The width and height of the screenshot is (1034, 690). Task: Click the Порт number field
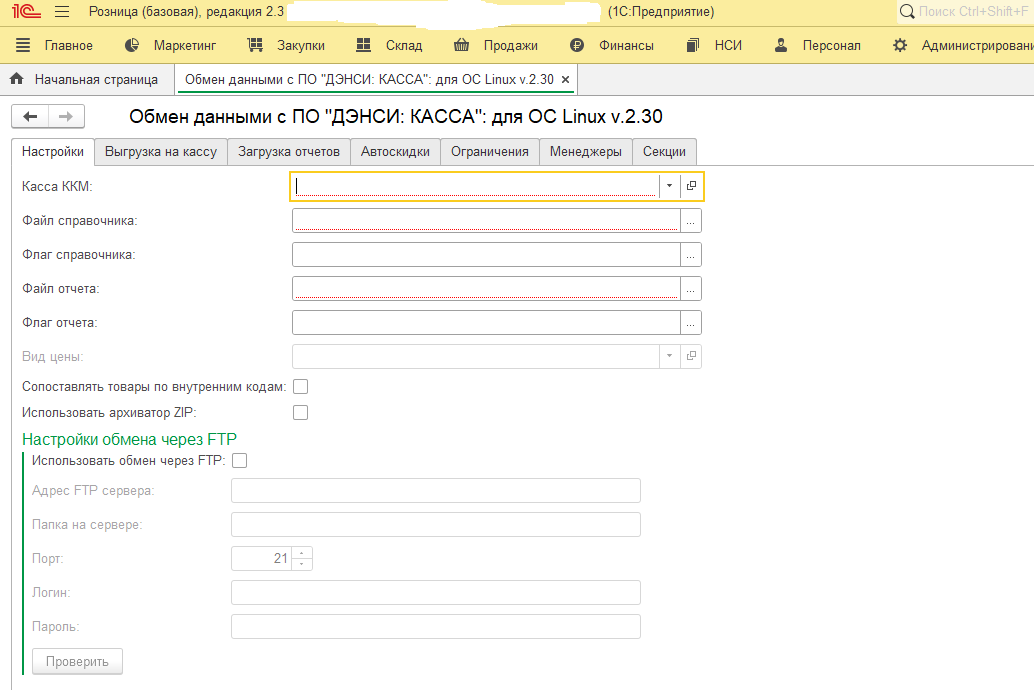point(262,559)
